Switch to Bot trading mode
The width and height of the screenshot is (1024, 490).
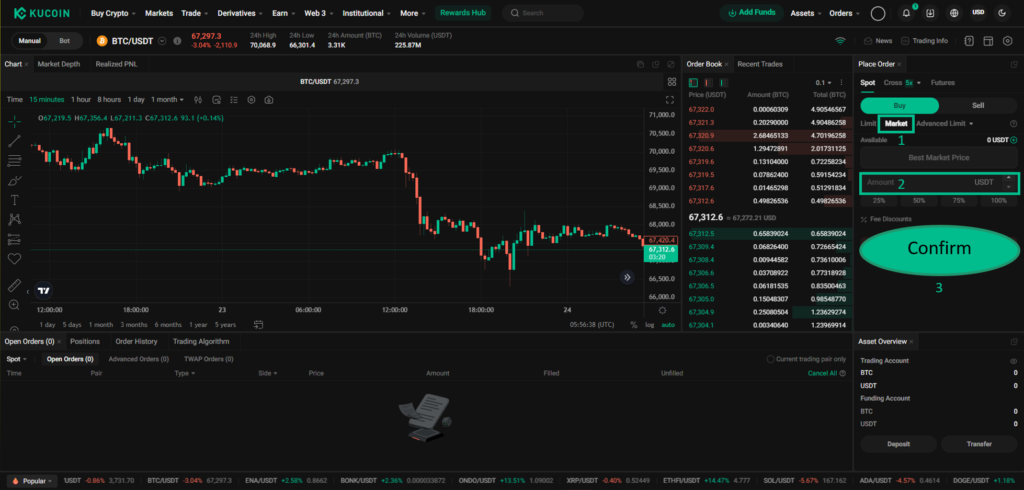65,41
